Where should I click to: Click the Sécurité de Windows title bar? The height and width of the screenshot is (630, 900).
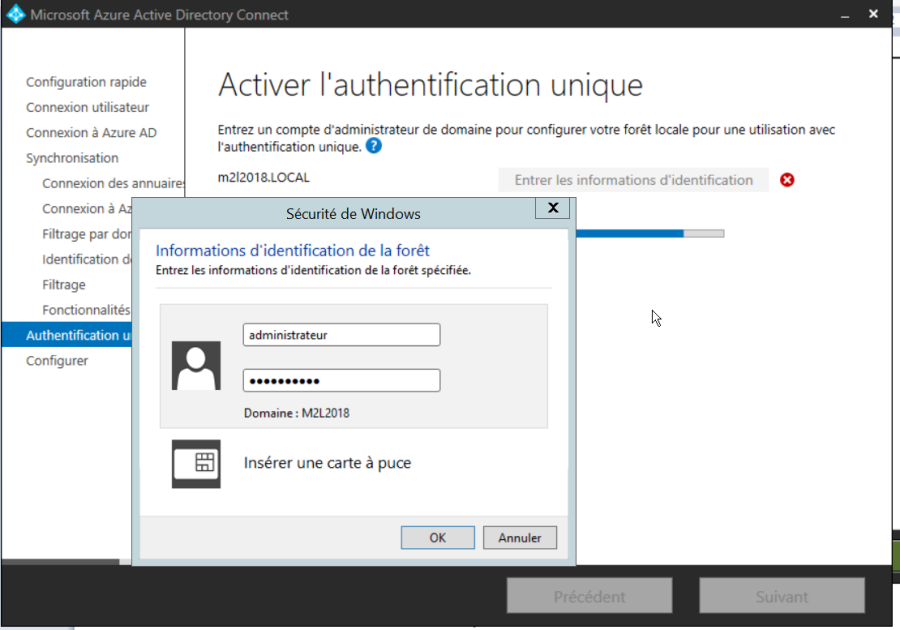[353, 213]
